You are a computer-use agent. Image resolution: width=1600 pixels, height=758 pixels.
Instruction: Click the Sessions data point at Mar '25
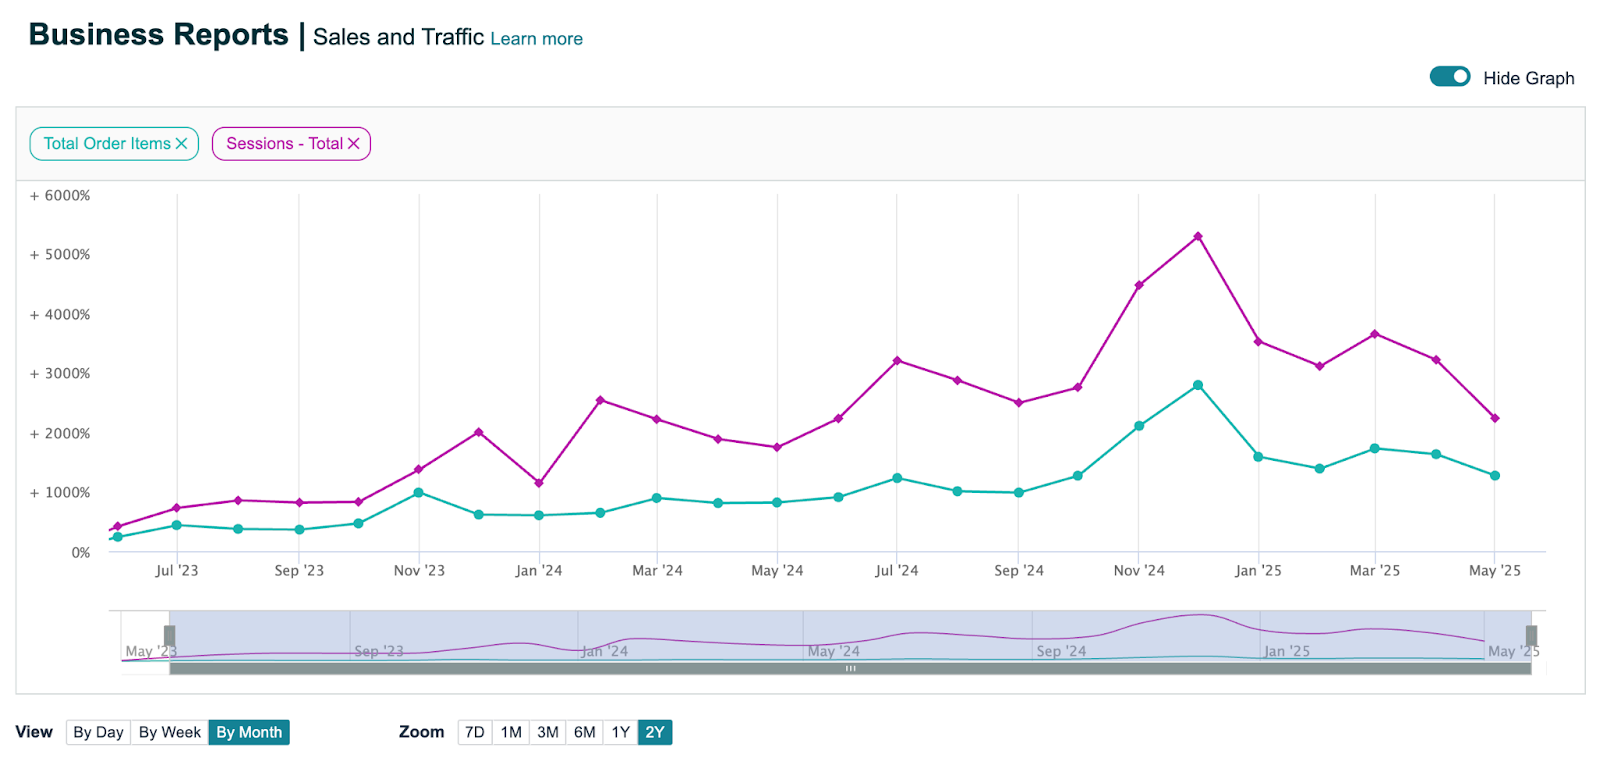1375,334
